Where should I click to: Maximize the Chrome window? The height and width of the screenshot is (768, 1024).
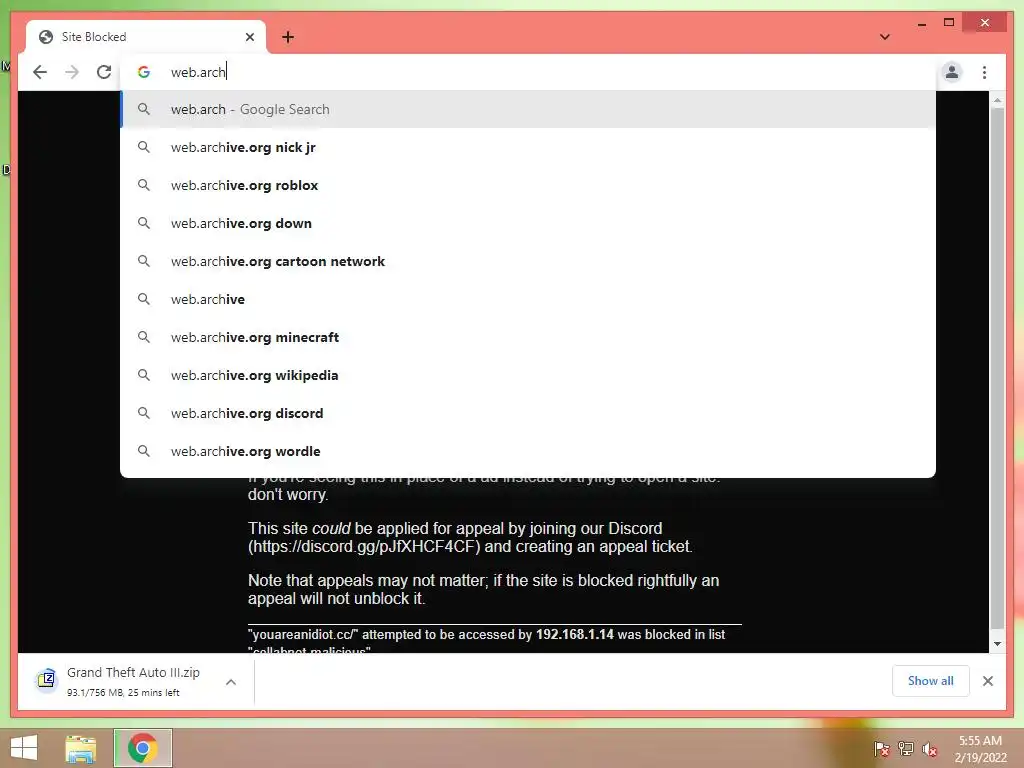point(949,23)
